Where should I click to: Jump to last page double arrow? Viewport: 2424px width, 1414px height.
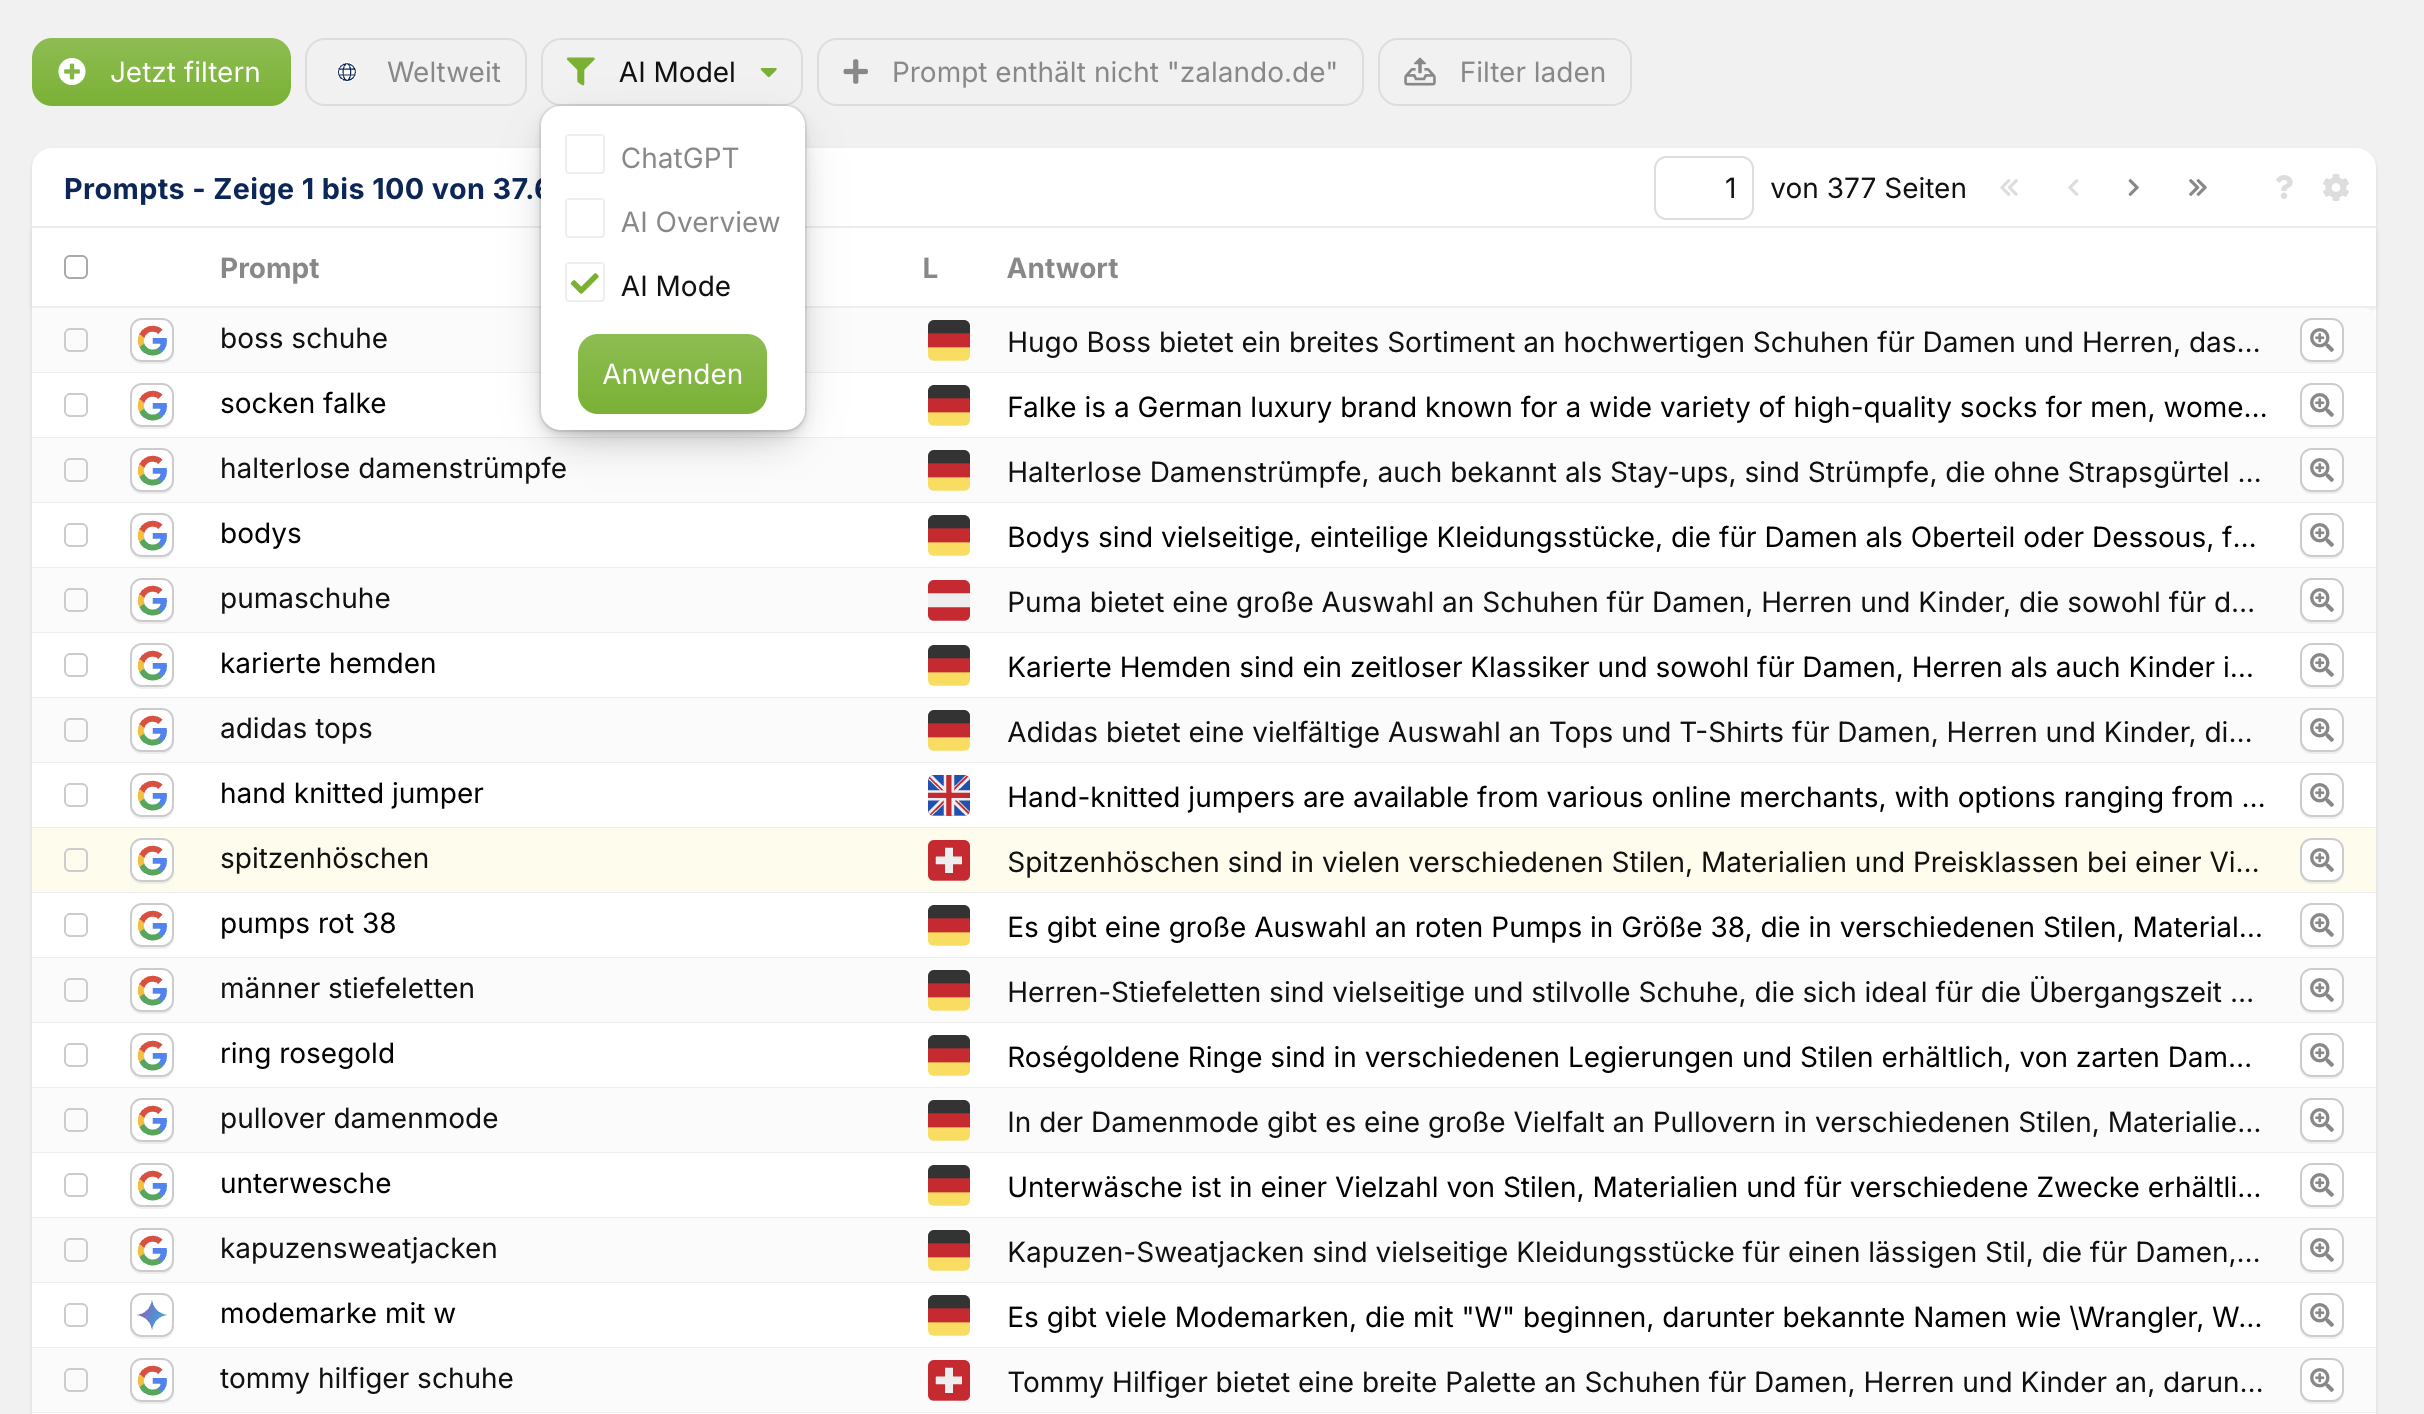(x=2197, y=188)
